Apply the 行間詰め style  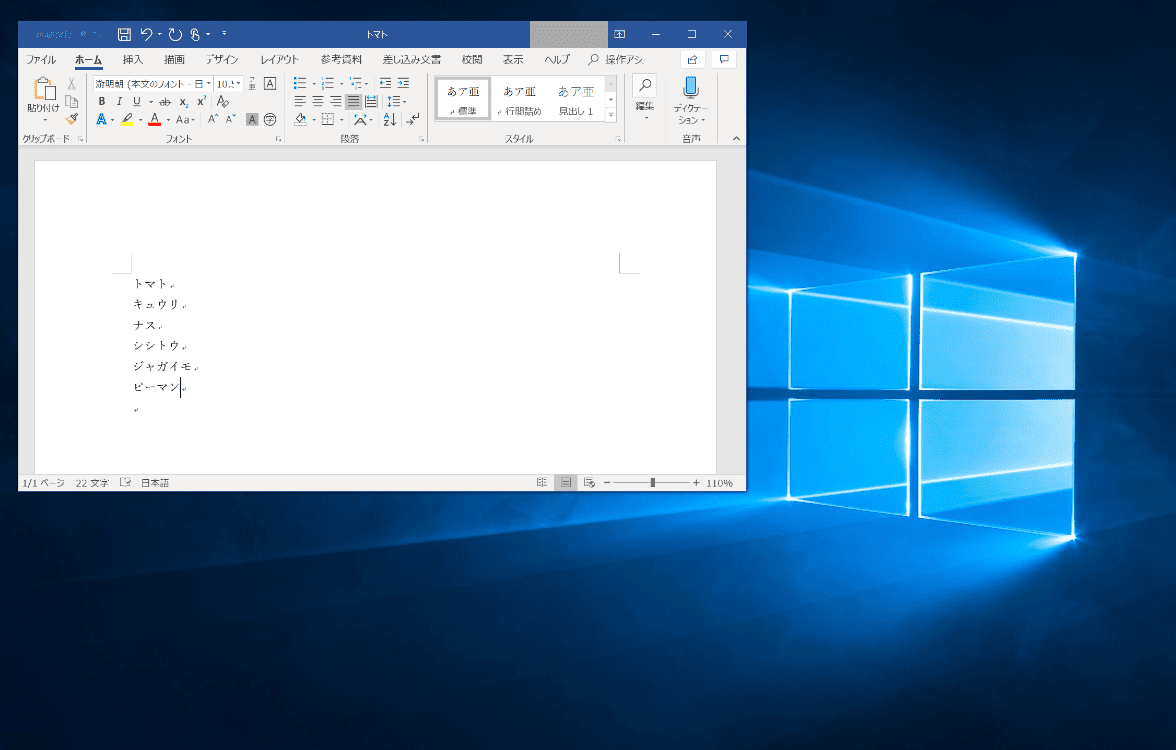pos(519,99)
